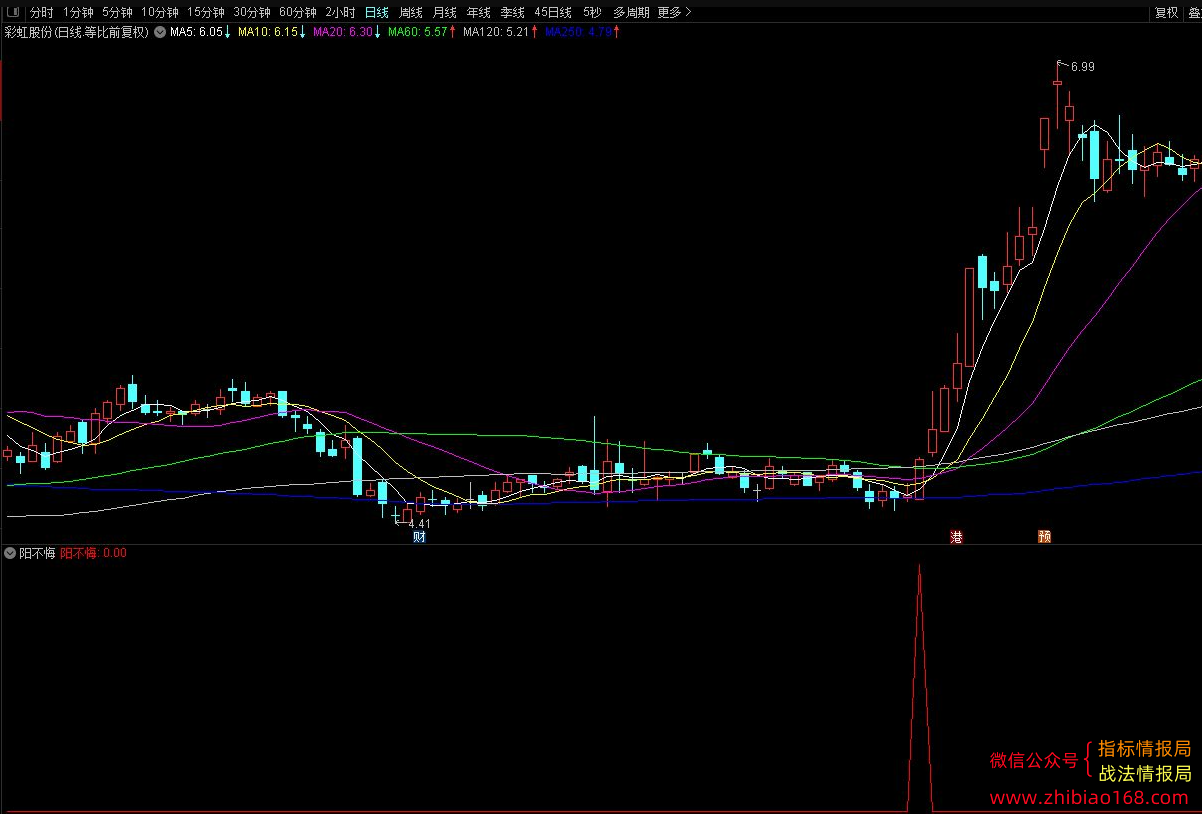Switch to the 分时 tab
The image size is (1202, 814).
point(41,12)
